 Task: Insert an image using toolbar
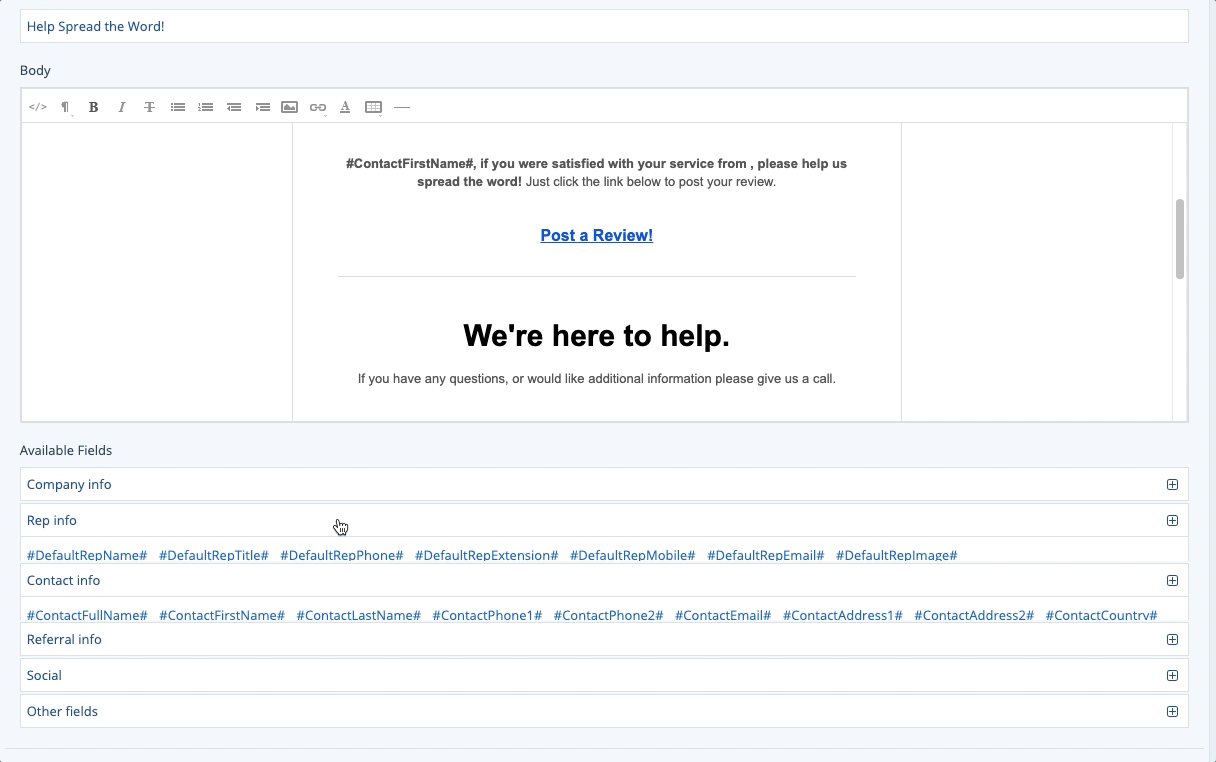(x=289, y=107)
